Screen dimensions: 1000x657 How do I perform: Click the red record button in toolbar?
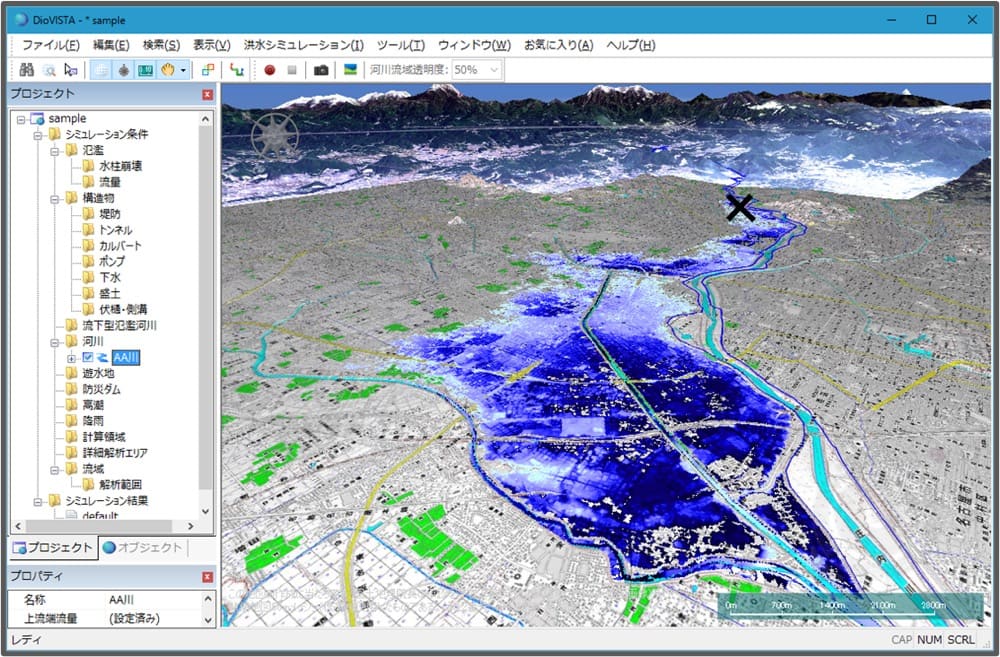click(x=269, y=70)
